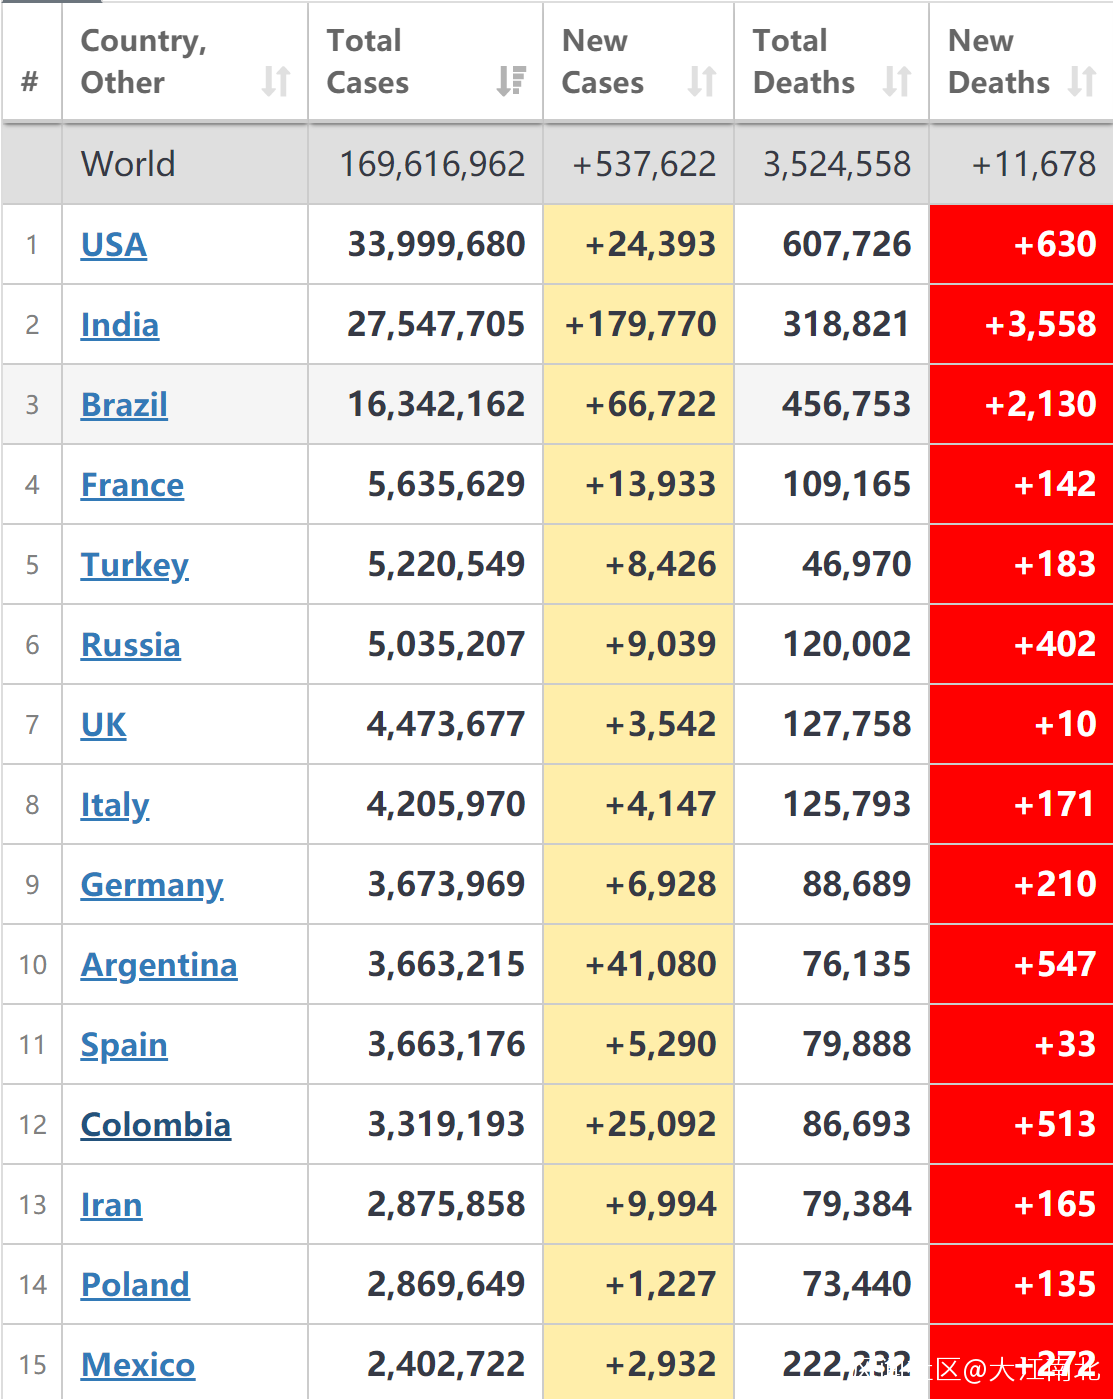Go to Brazil's country page
1113x1399 pixels.
(x=124, y=405)
